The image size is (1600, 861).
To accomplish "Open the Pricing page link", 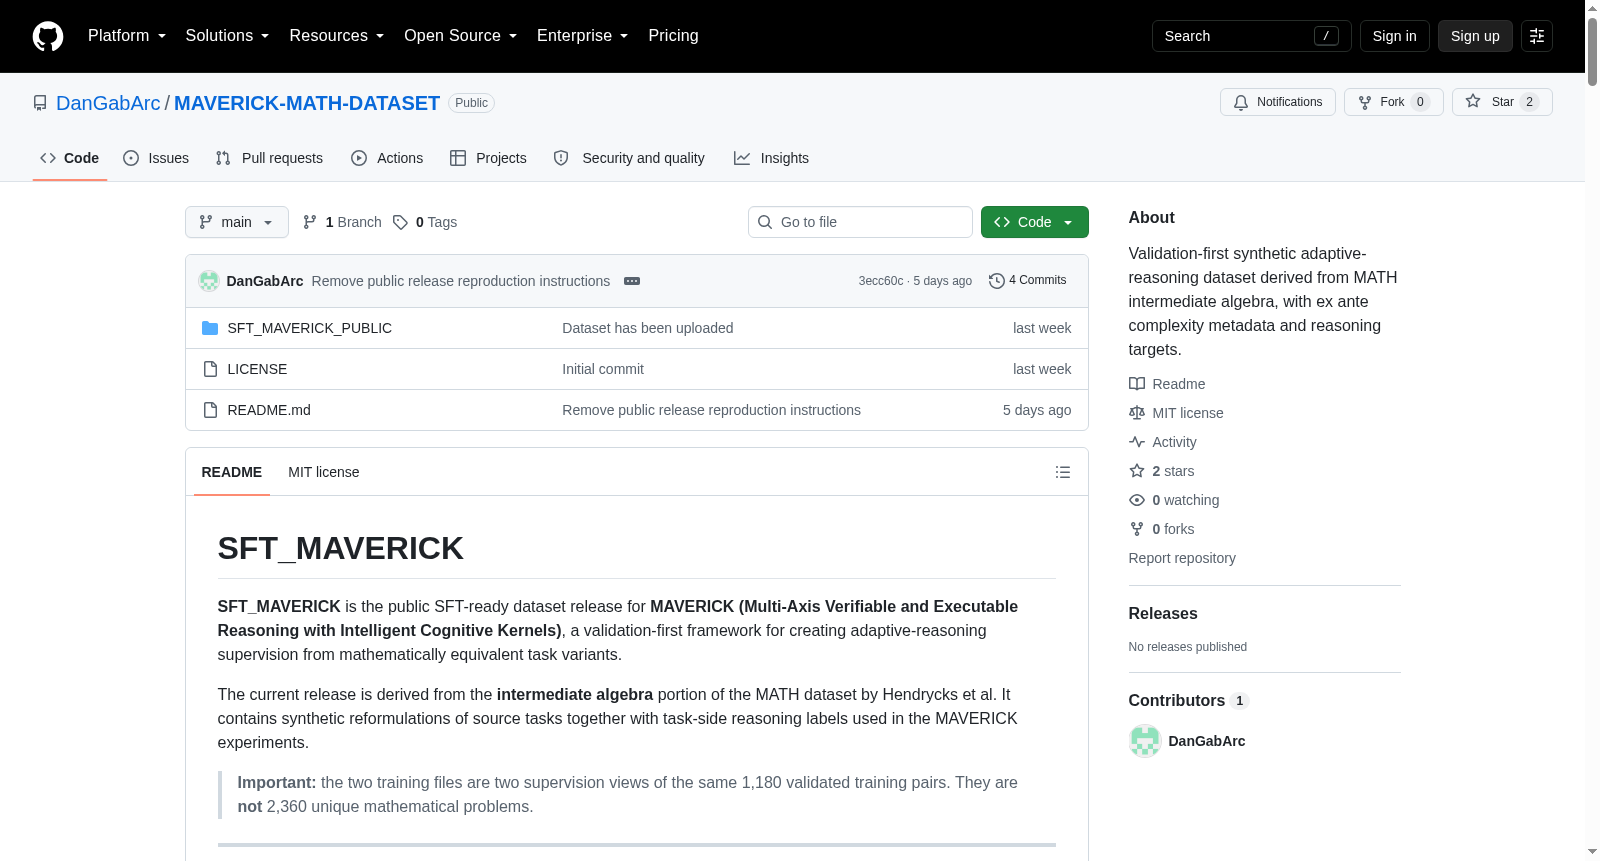I will click(x=673, y=36).
